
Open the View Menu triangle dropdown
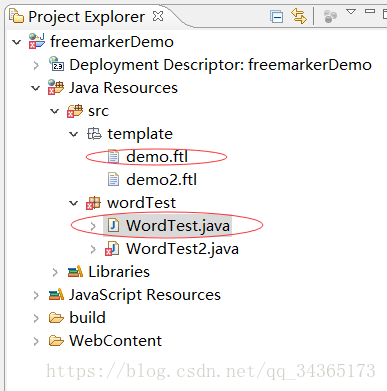click(351, 12)
